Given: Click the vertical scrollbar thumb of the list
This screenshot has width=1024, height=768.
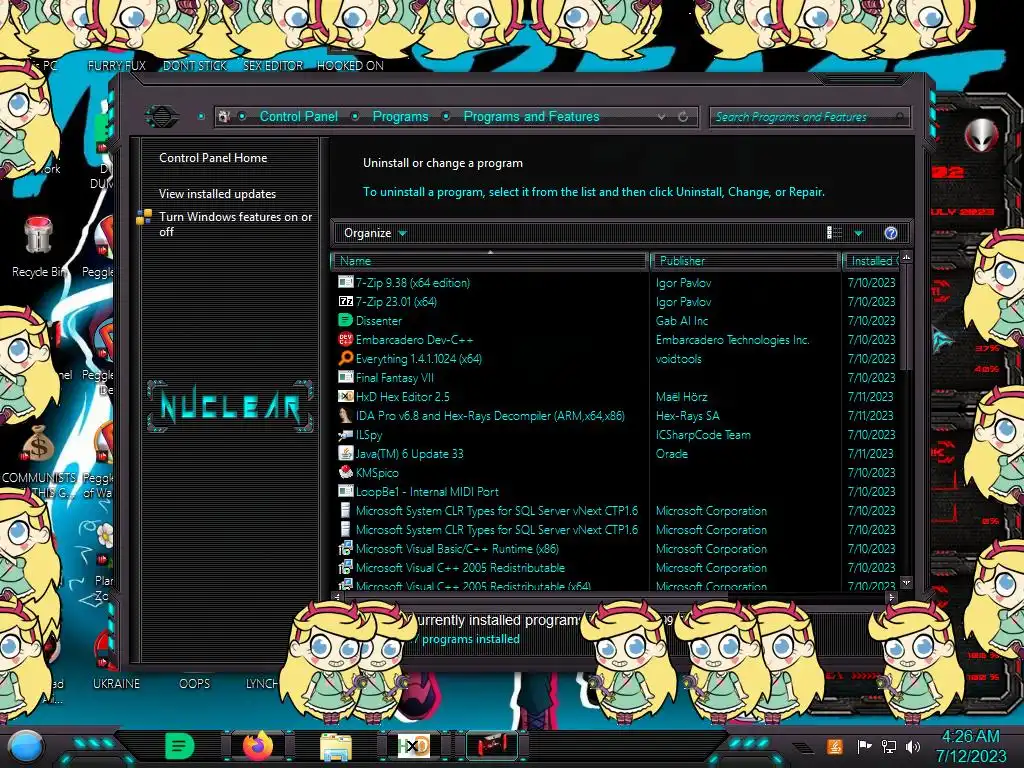Looking at the screenshot, I should click(x=906, y=318).
